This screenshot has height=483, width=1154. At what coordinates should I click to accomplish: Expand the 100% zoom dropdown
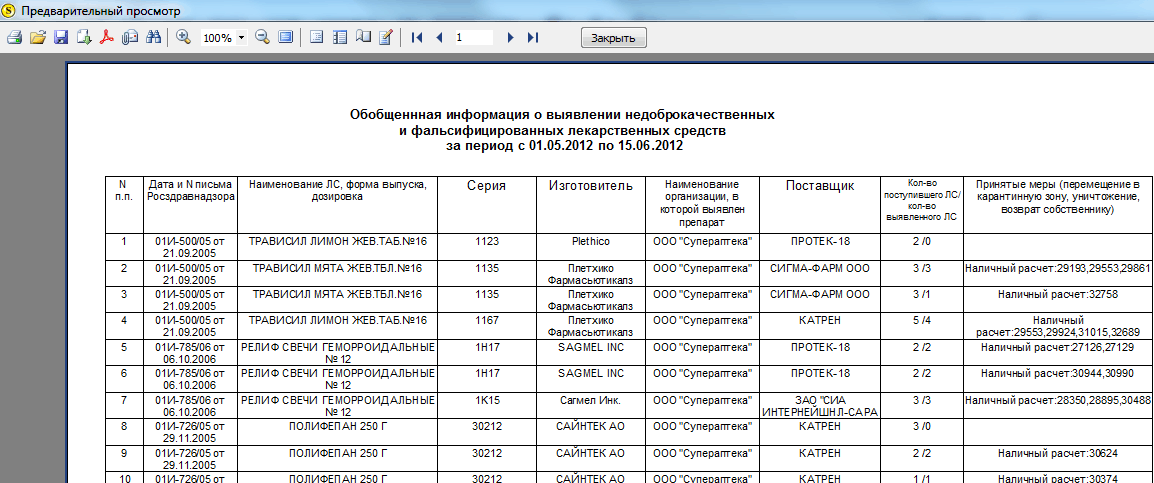pyautogui.click(x=242, y=38)
